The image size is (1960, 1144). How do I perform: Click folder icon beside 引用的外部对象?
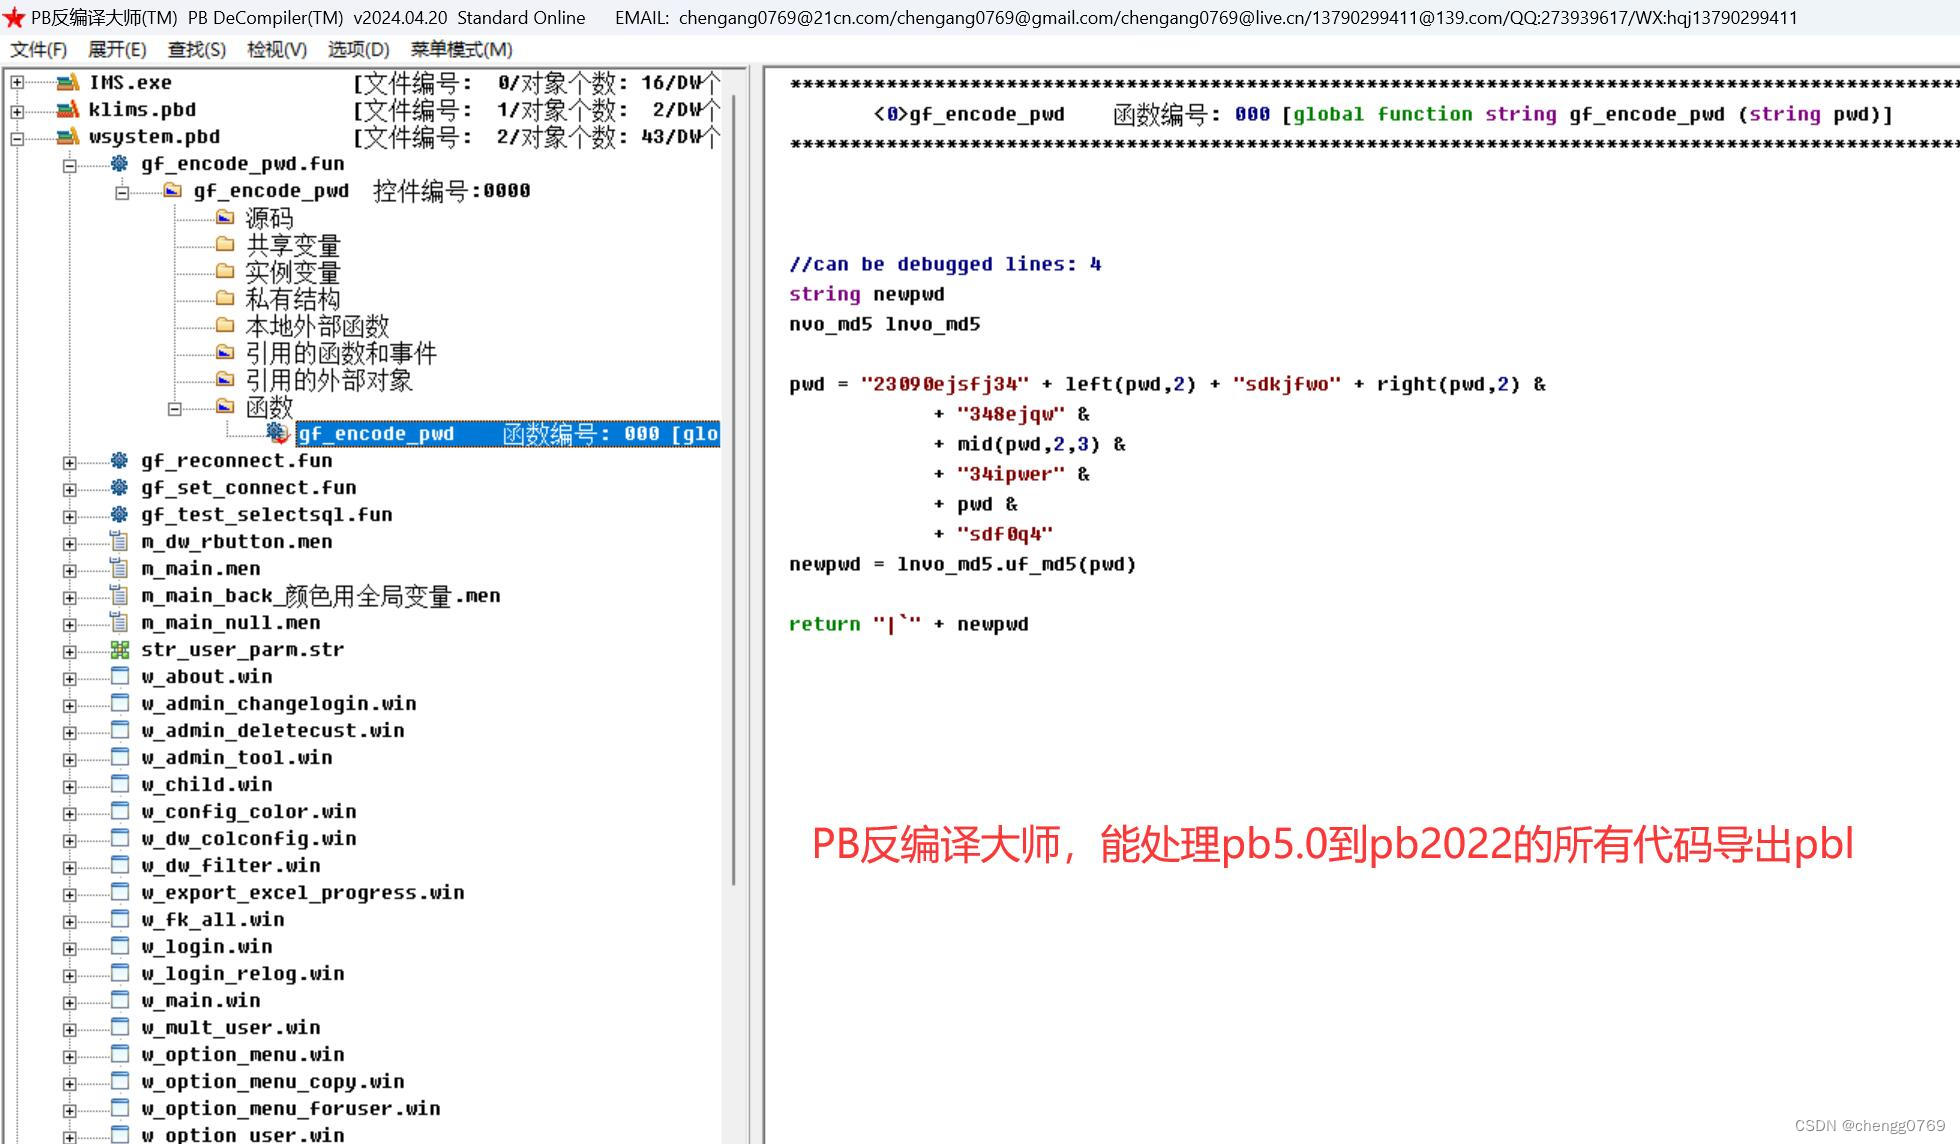point(225,380)
